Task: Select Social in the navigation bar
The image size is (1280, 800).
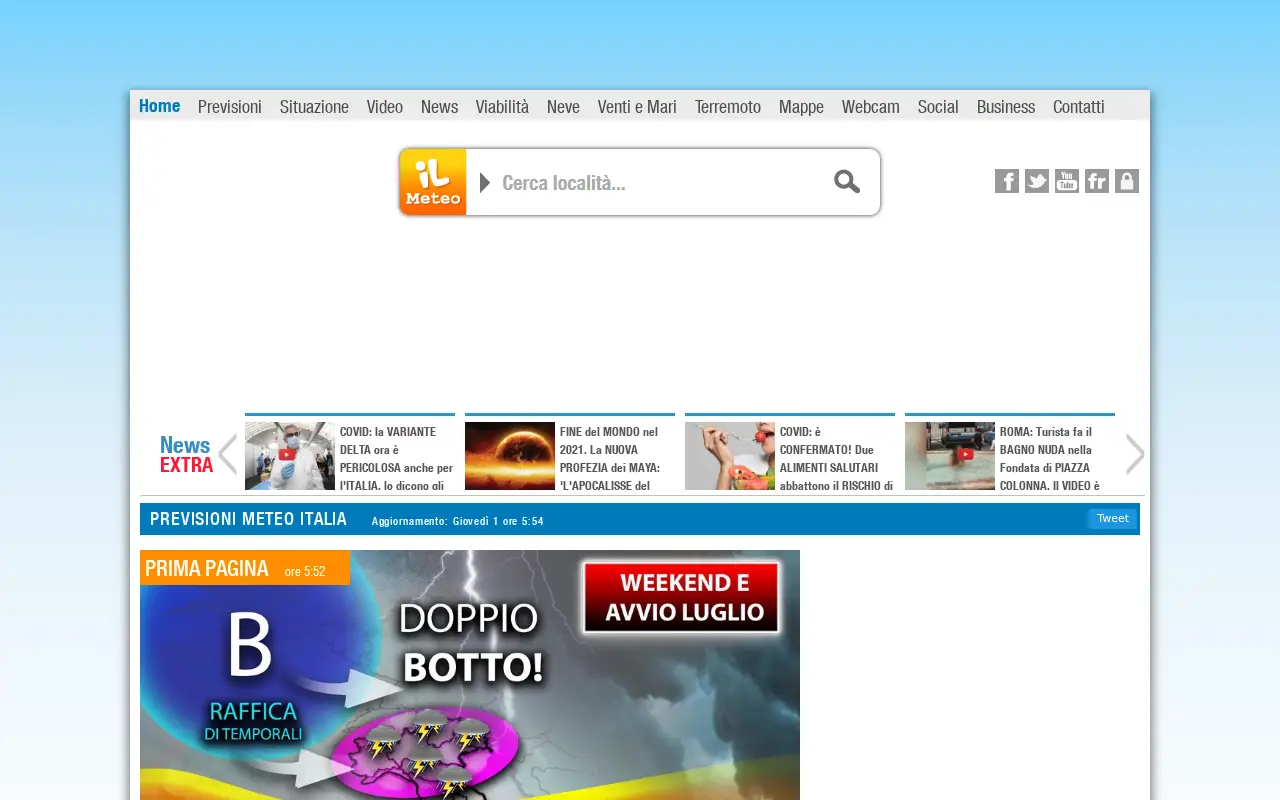Action: 938,107
